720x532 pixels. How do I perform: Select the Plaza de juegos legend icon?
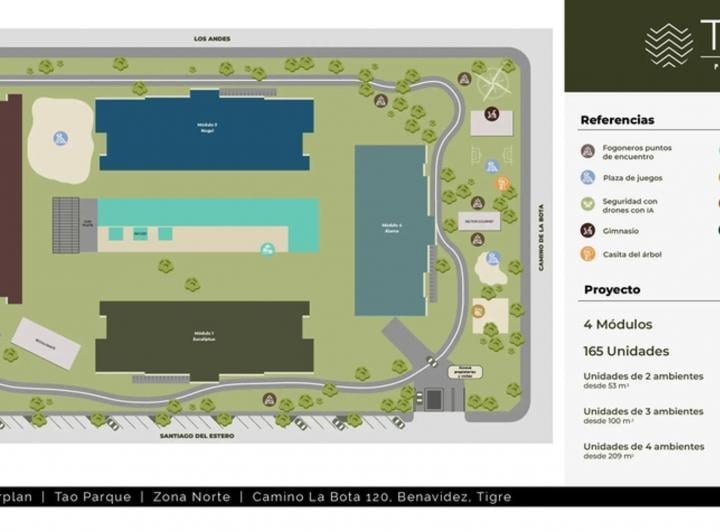click(x=588, y=177)
